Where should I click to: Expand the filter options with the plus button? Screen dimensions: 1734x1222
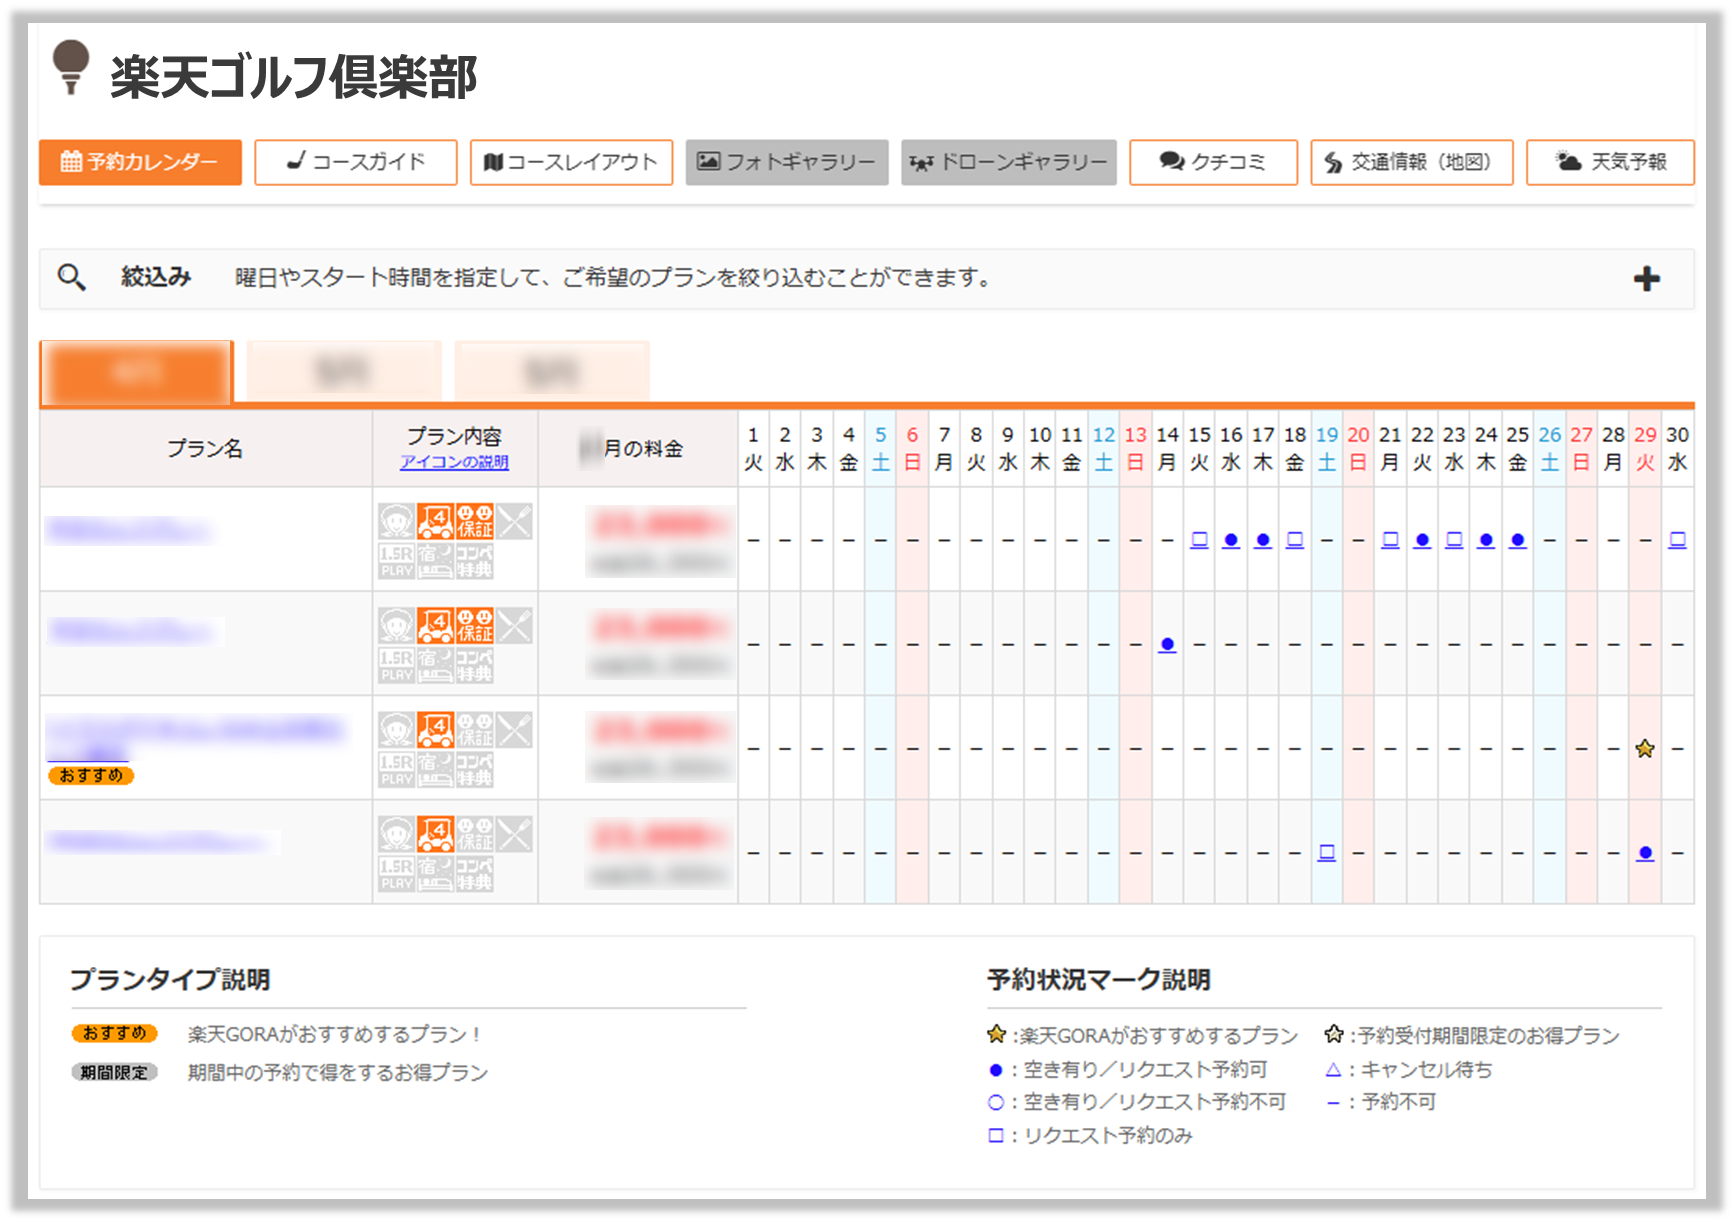point(1647,278)
